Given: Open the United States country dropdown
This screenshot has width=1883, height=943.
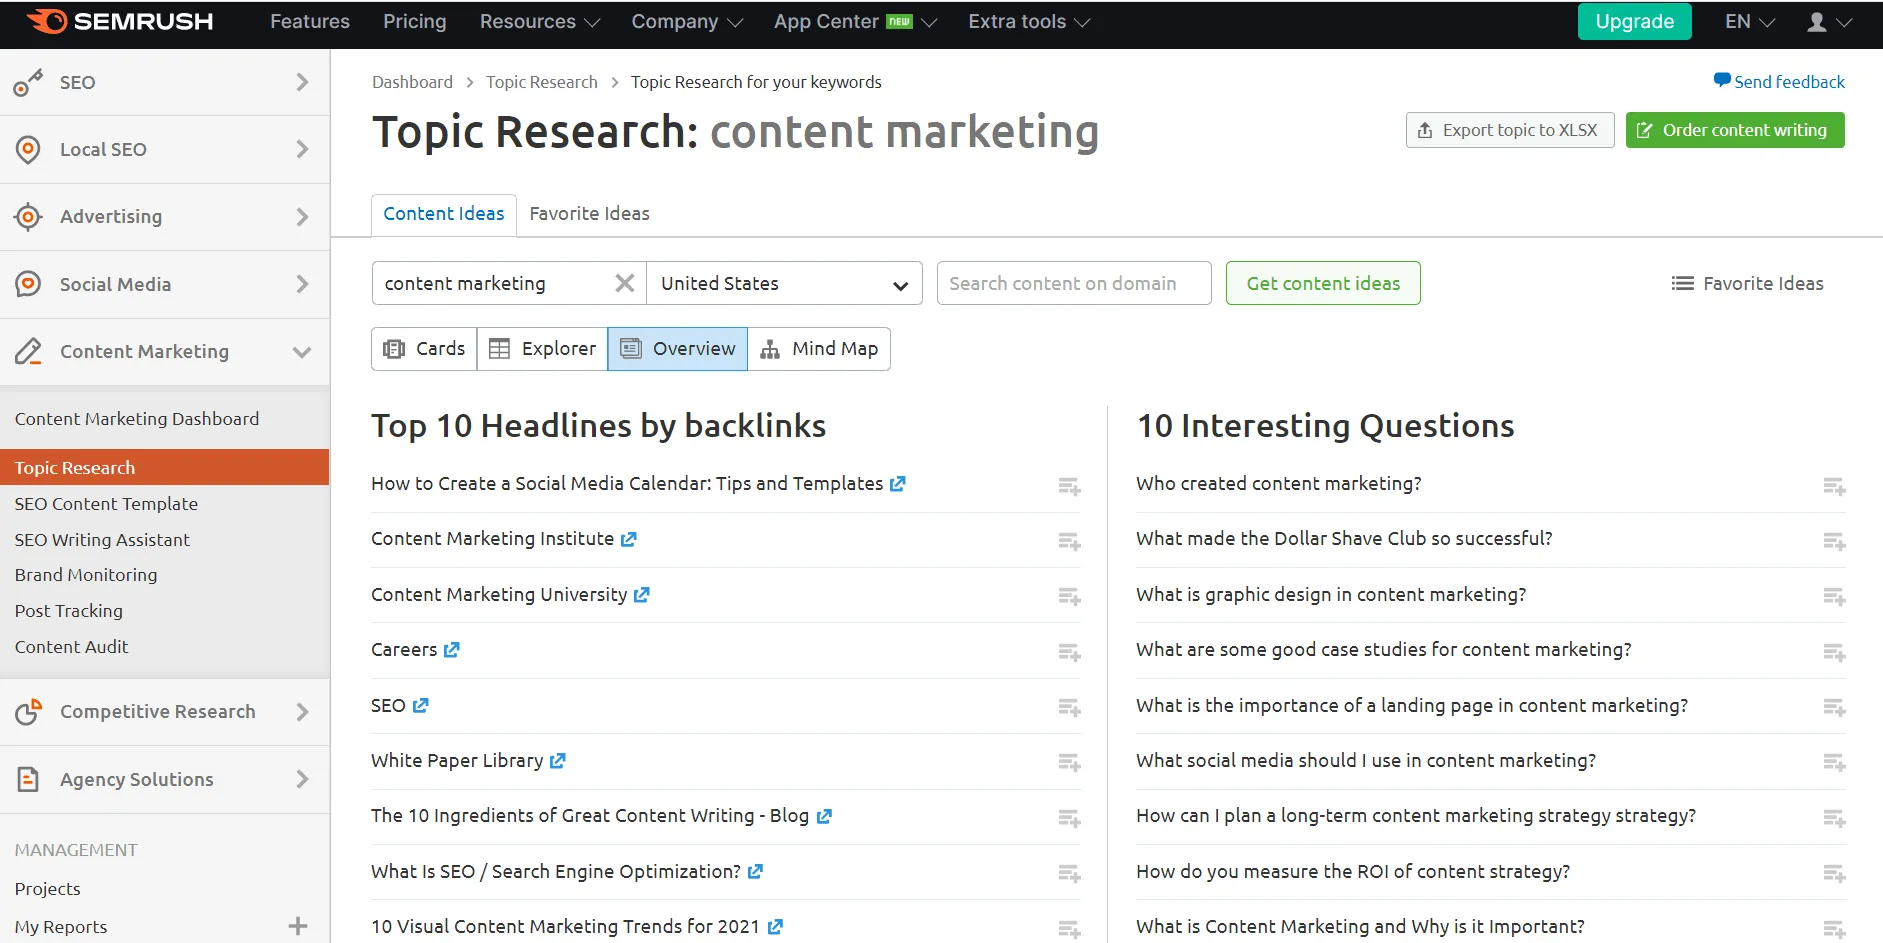Looking at the screenshot, I should click(x=784, y=284).
